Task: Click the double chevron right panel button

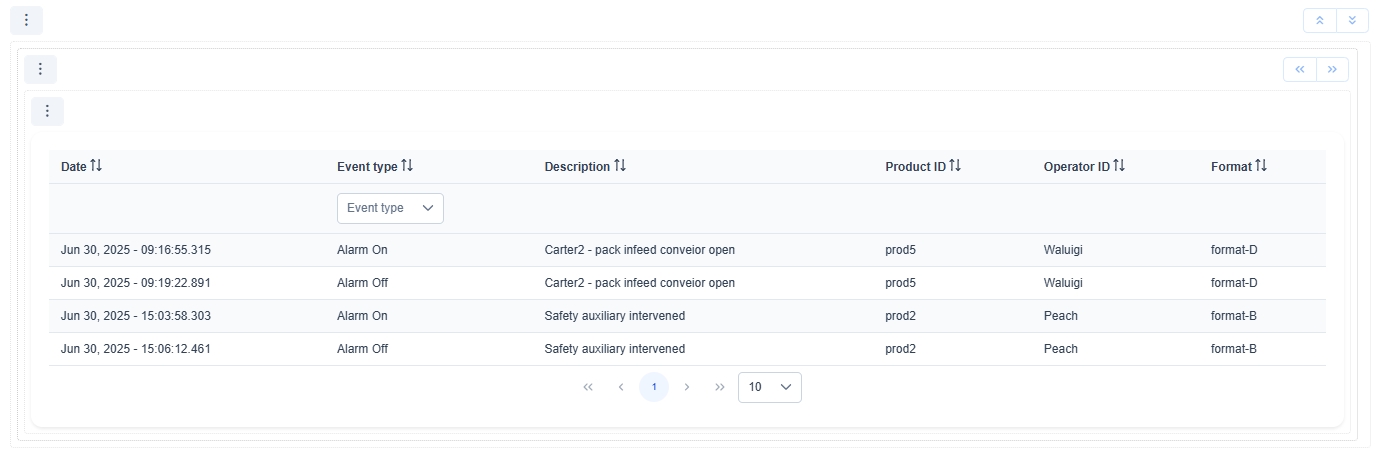Action: (x=1332, y=69)
